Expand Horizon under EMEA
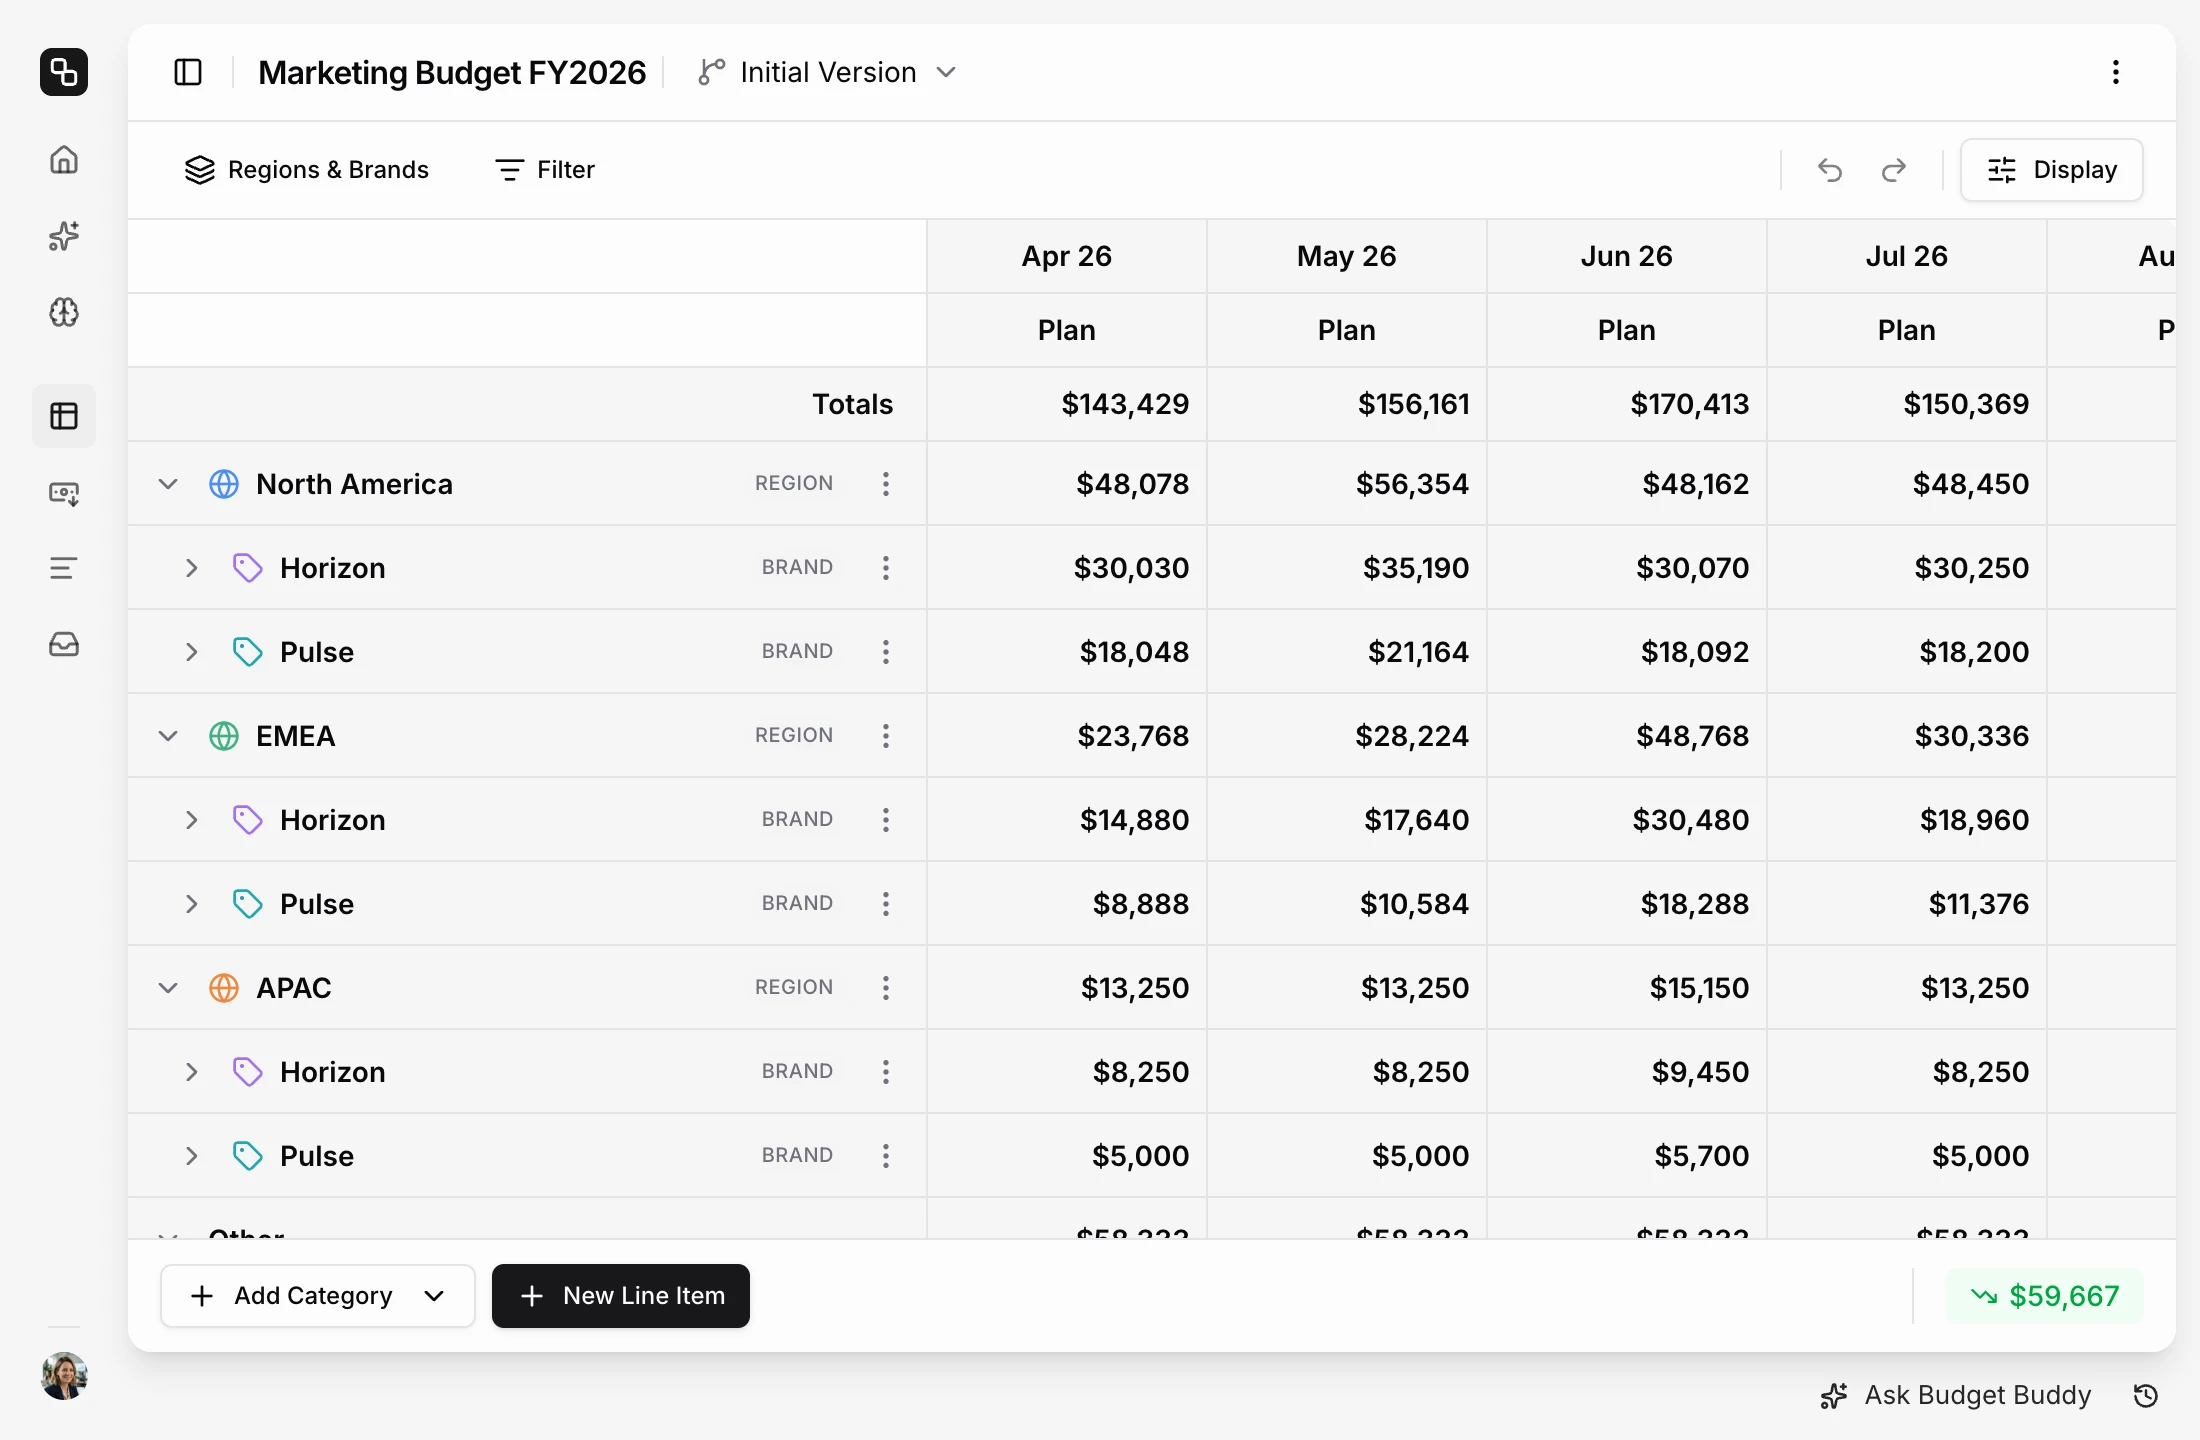The image size is (2200, 1440). coord(192,820)
